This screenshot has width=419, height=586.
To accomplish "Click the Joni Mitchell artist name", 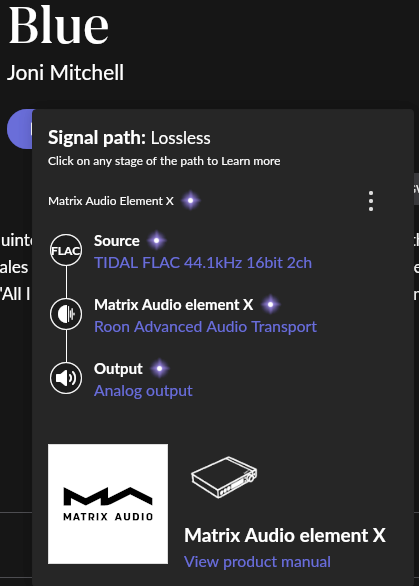I will pos(65,73).
